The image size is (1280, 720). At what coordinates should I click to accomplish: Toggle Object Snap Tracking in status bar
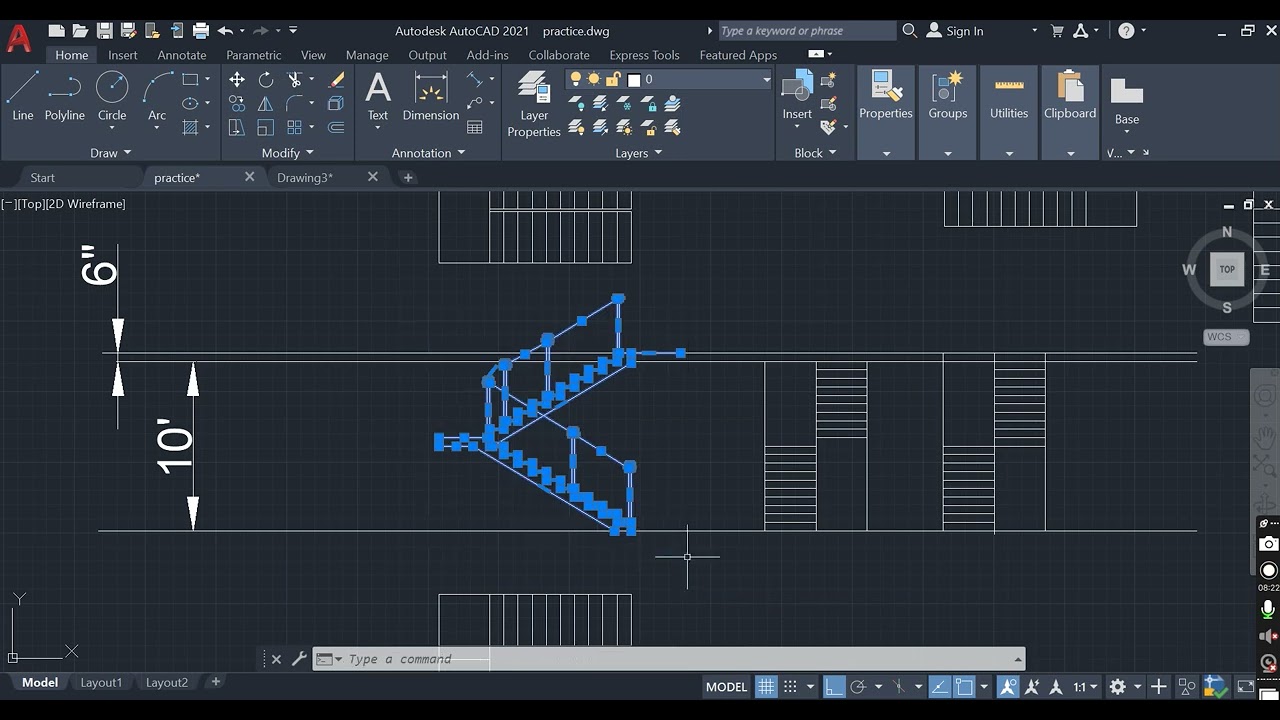[x=940, y=687]
